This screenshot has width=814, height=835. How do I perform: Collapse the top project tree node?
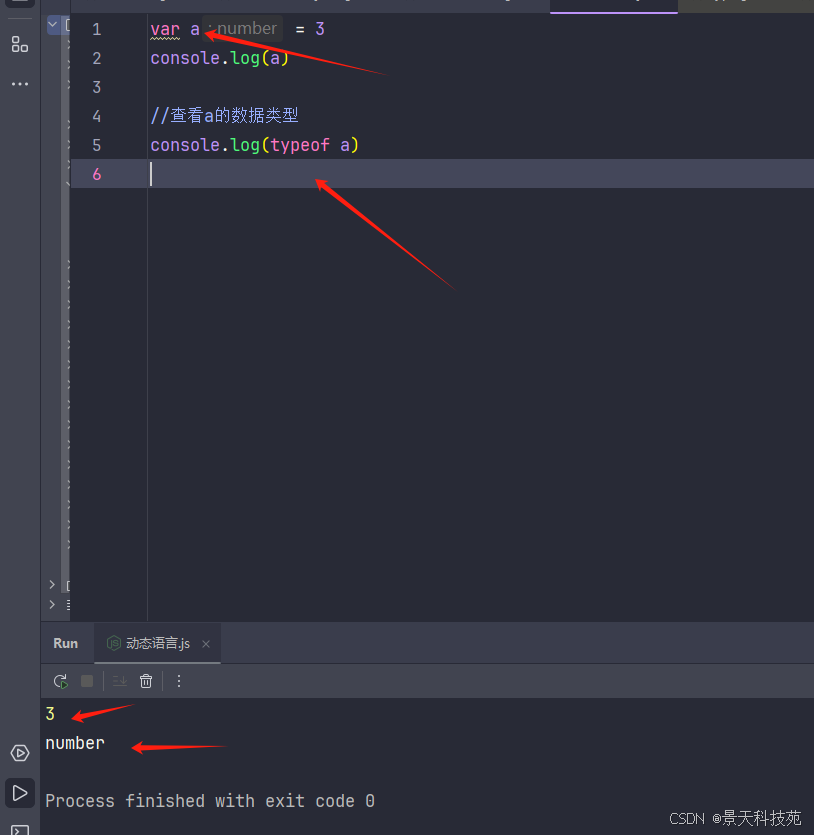click(53, 24)
